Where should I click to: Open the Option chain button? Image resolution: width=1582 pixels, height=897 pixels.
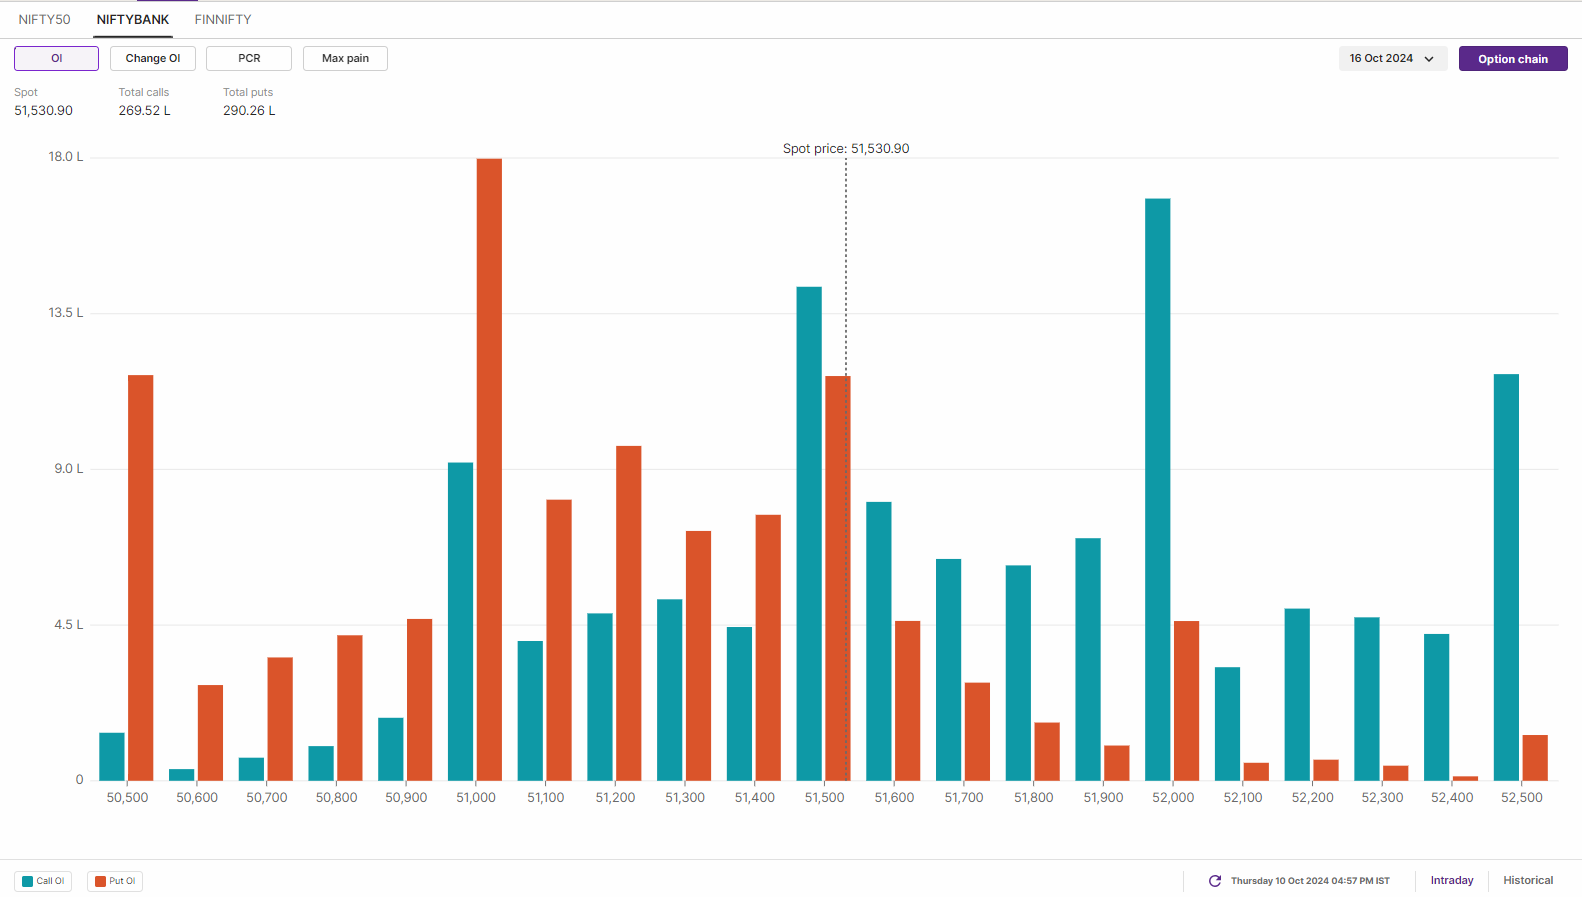1513,59
